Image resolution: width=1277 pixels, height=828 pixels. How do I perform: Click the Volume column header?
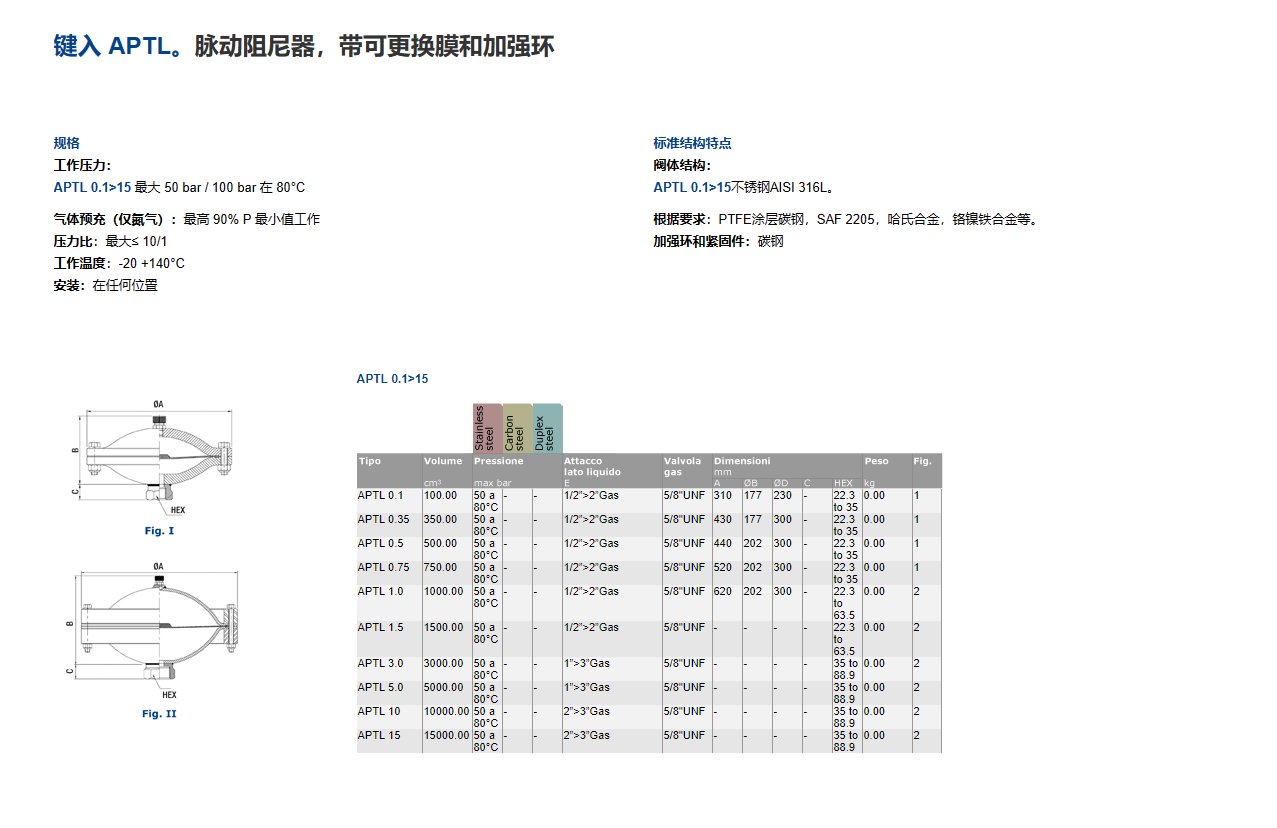443,462
